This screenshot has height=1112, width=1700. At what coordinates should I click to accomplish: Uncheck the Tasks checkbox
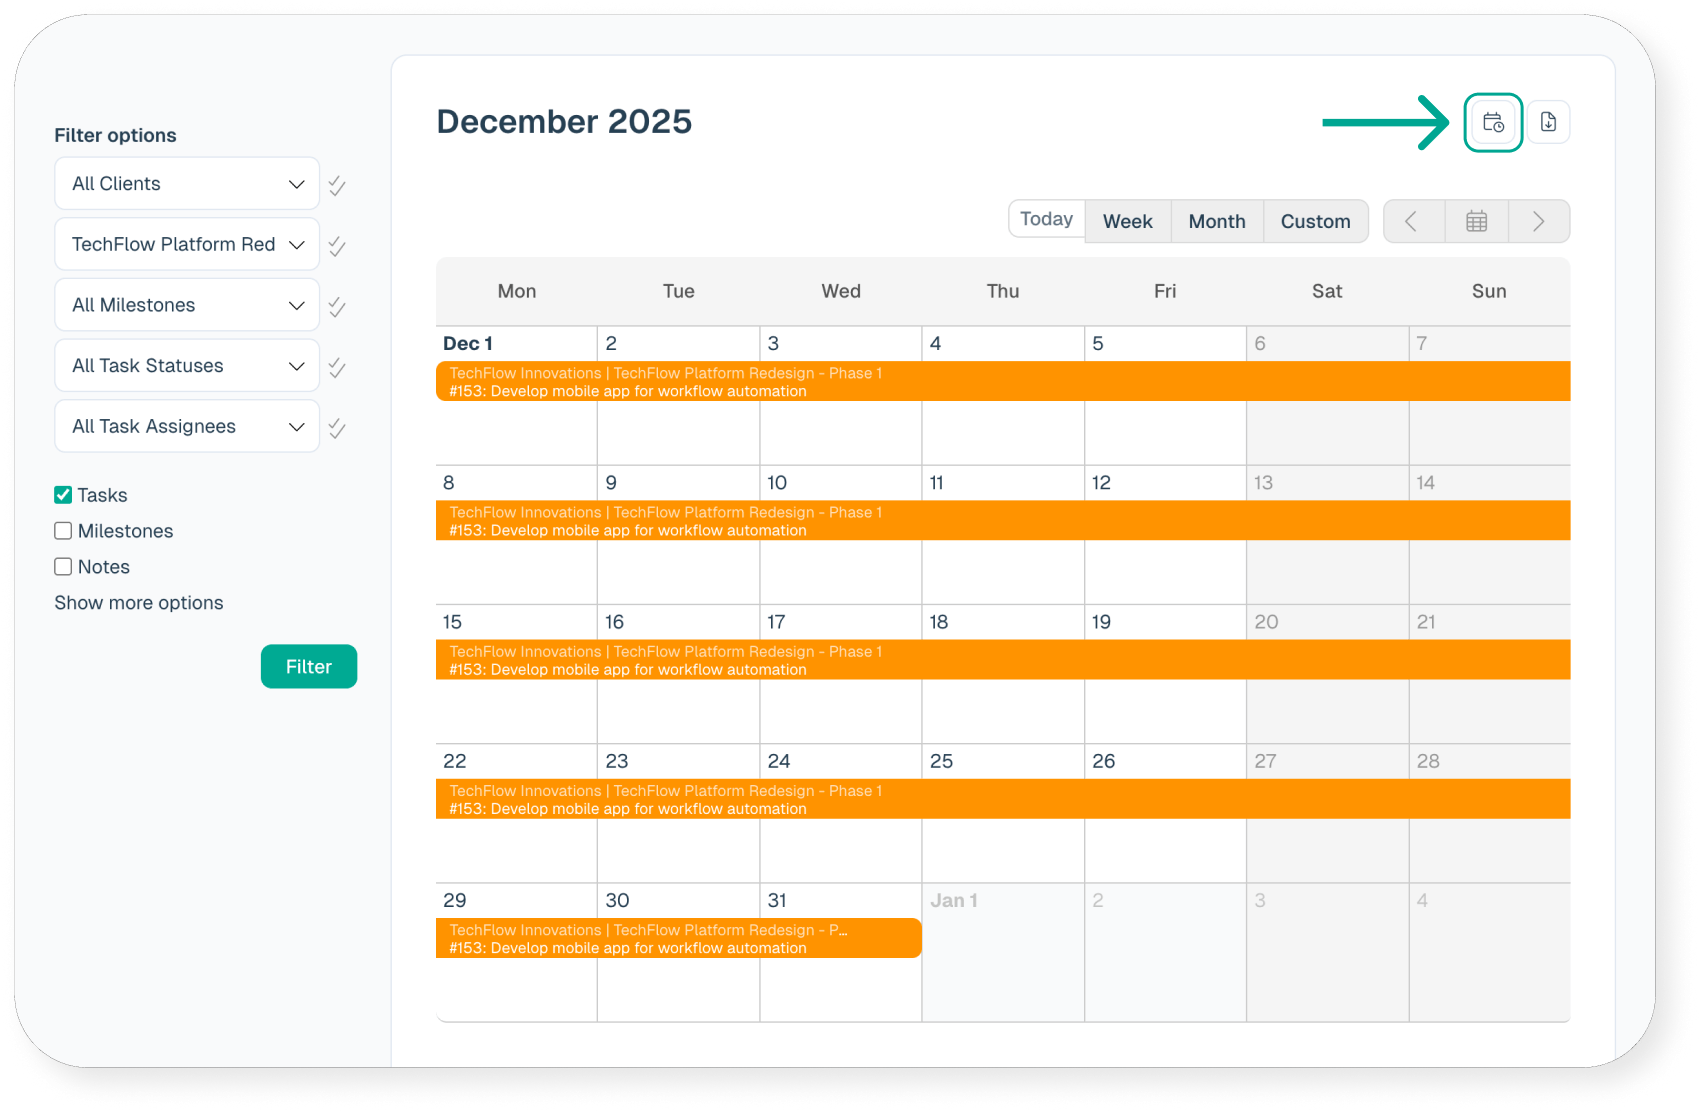63,495
